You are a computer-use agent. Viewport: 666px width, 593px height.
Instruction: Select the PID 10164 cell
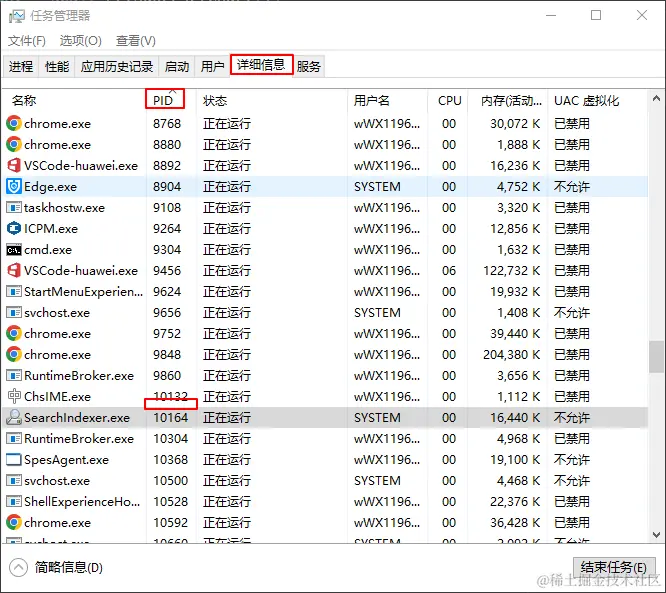click(171, 418)
